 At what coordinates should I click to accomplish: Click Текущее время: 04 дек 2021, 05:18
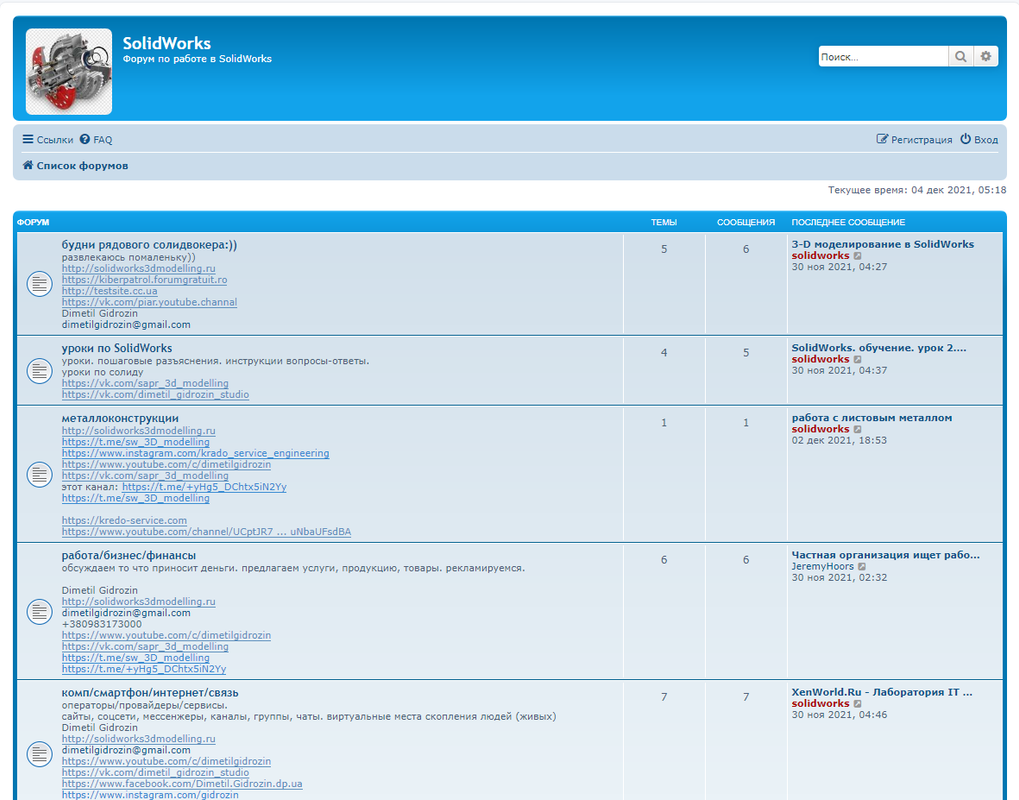click(x=917, y=190)
